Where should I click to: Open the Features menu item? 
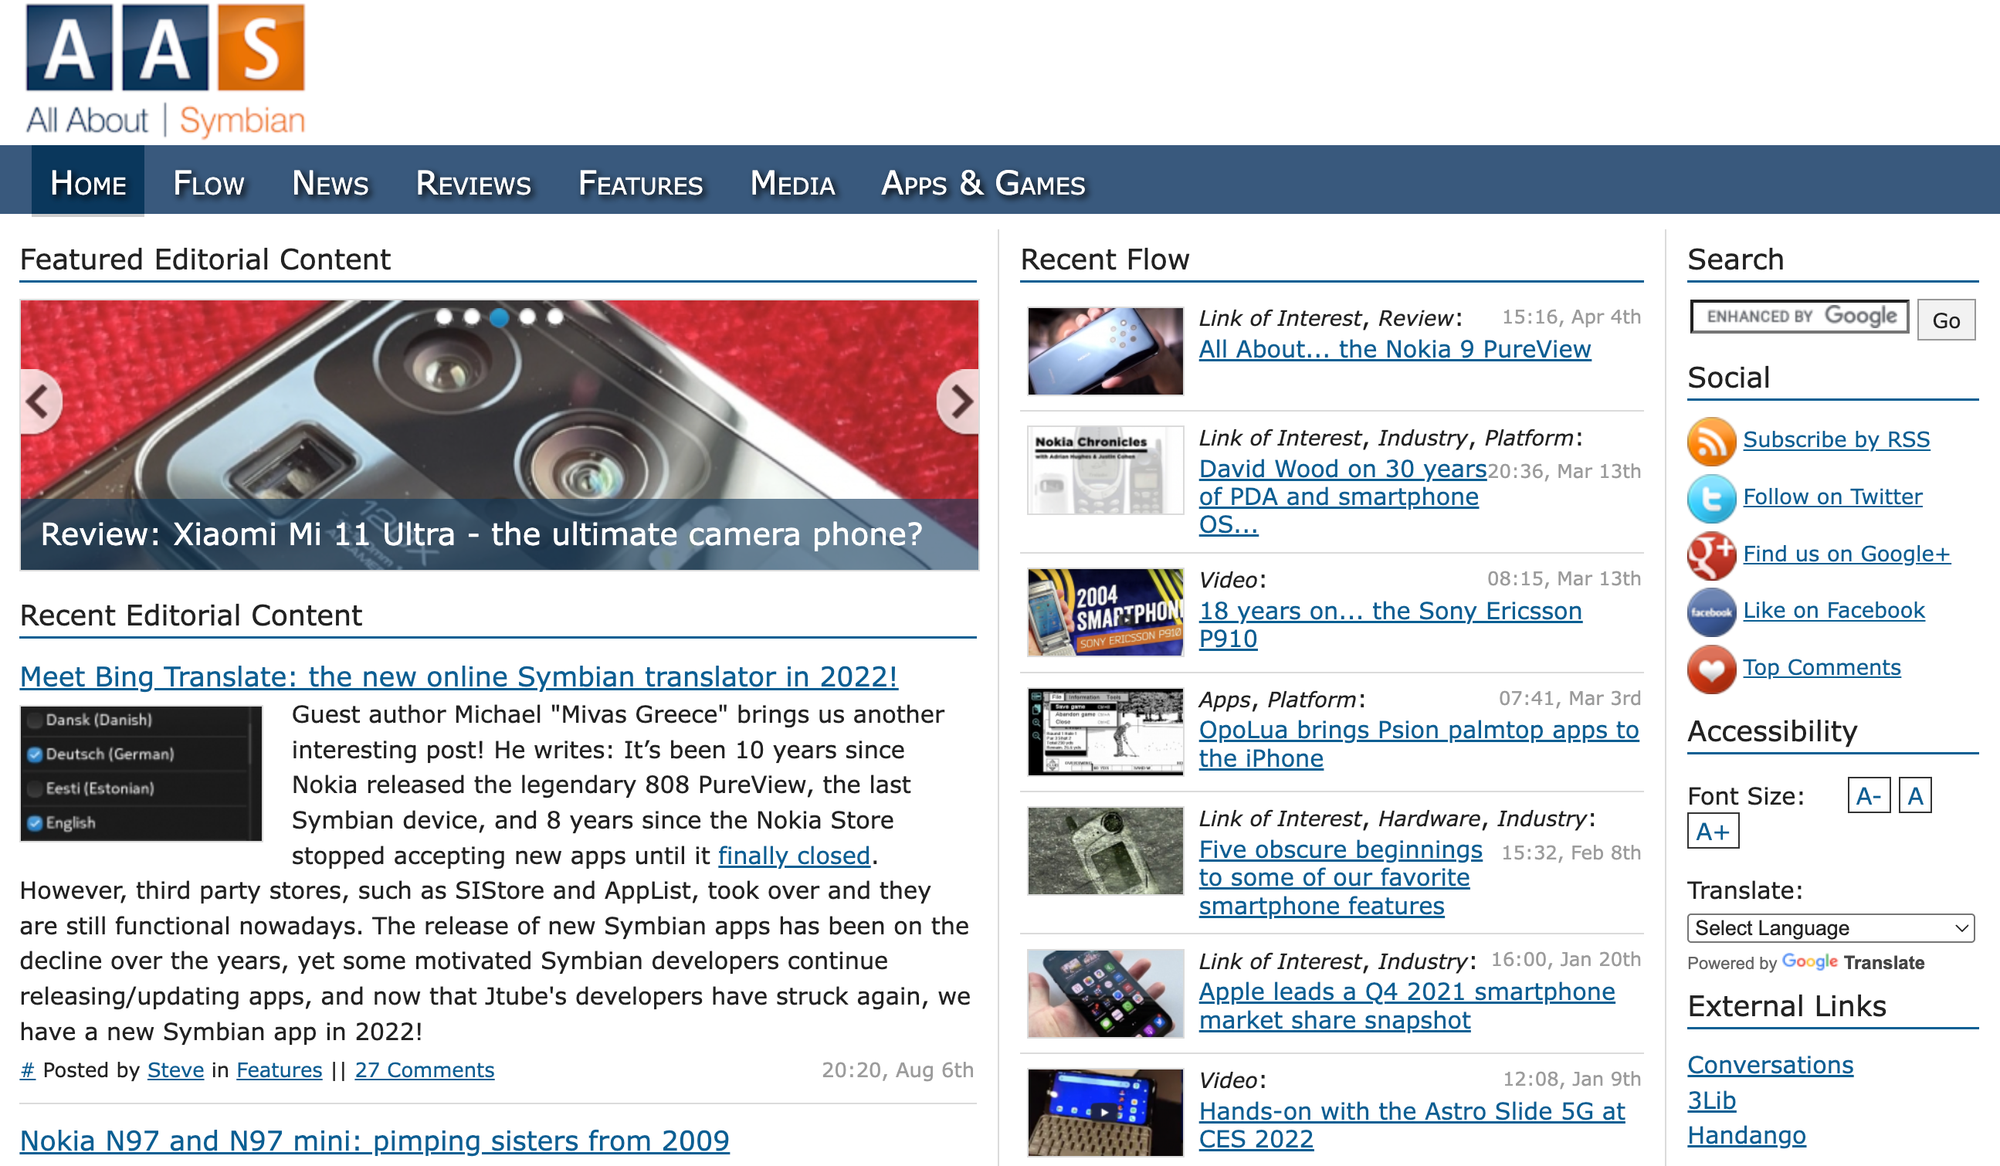coord(640,183)
